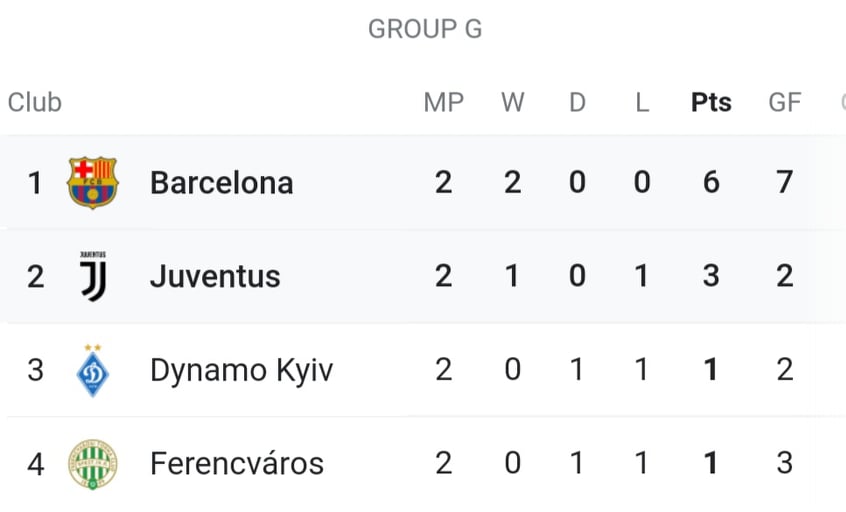
Task: Click the GF column header
Action: [x=784, y=102]
